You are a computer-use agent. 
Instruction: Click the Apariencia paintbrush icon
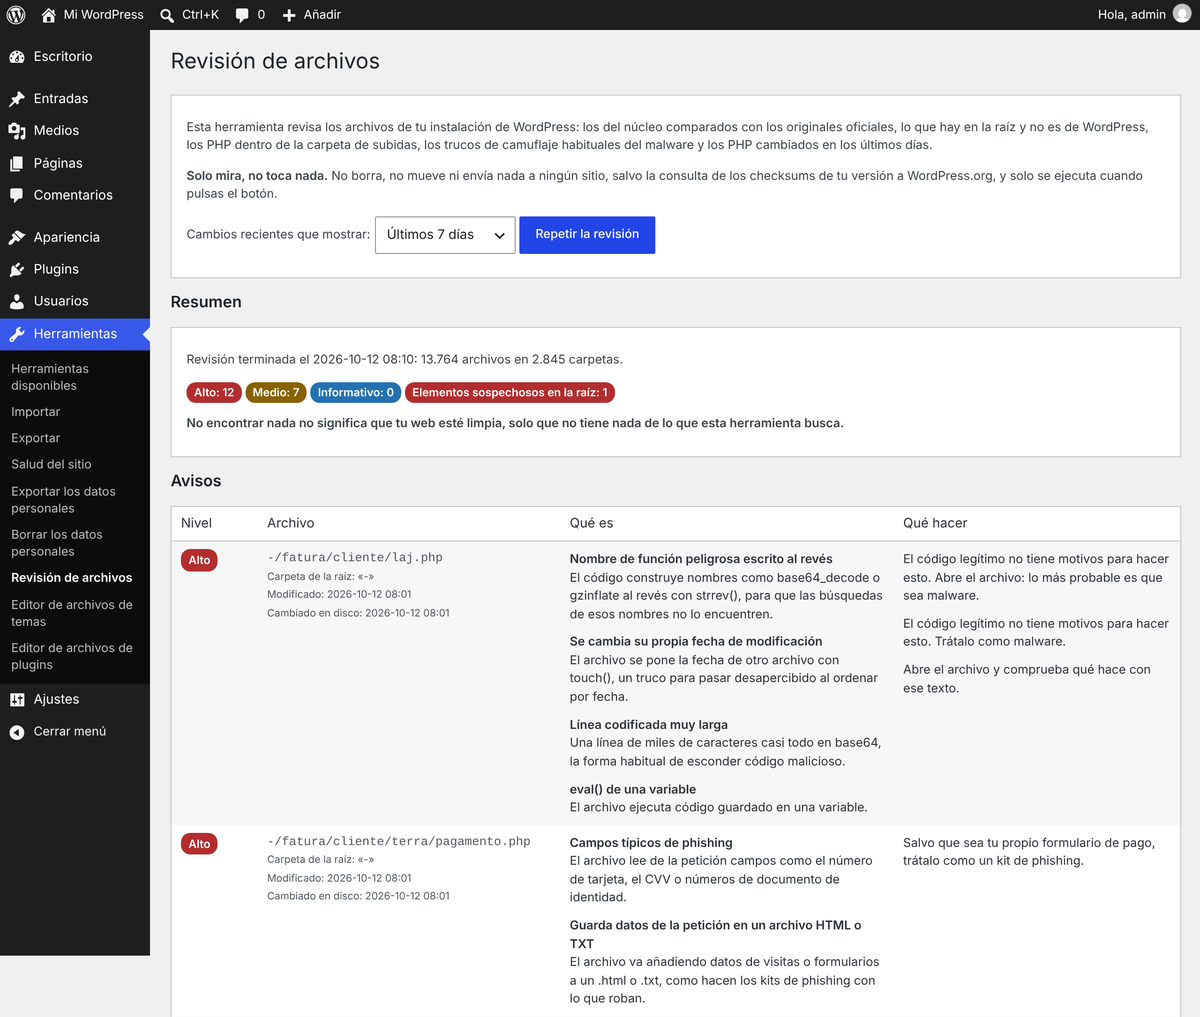17,238
